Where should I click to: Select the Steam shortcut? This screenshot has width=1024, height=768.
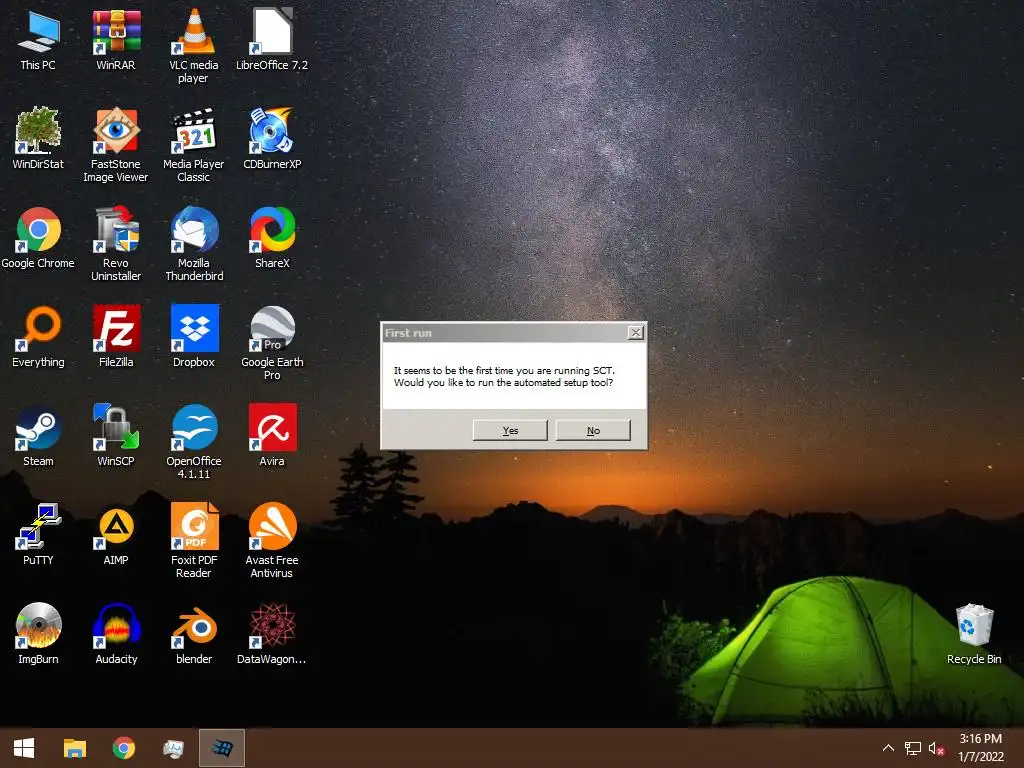38,436
